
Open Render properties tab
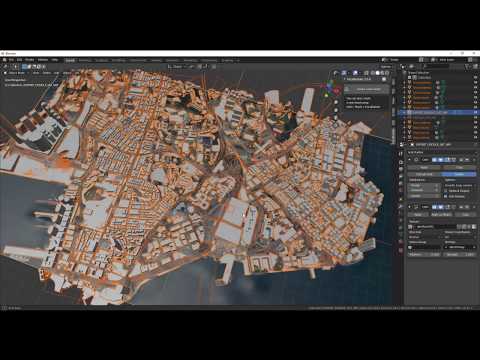point(401,162)
